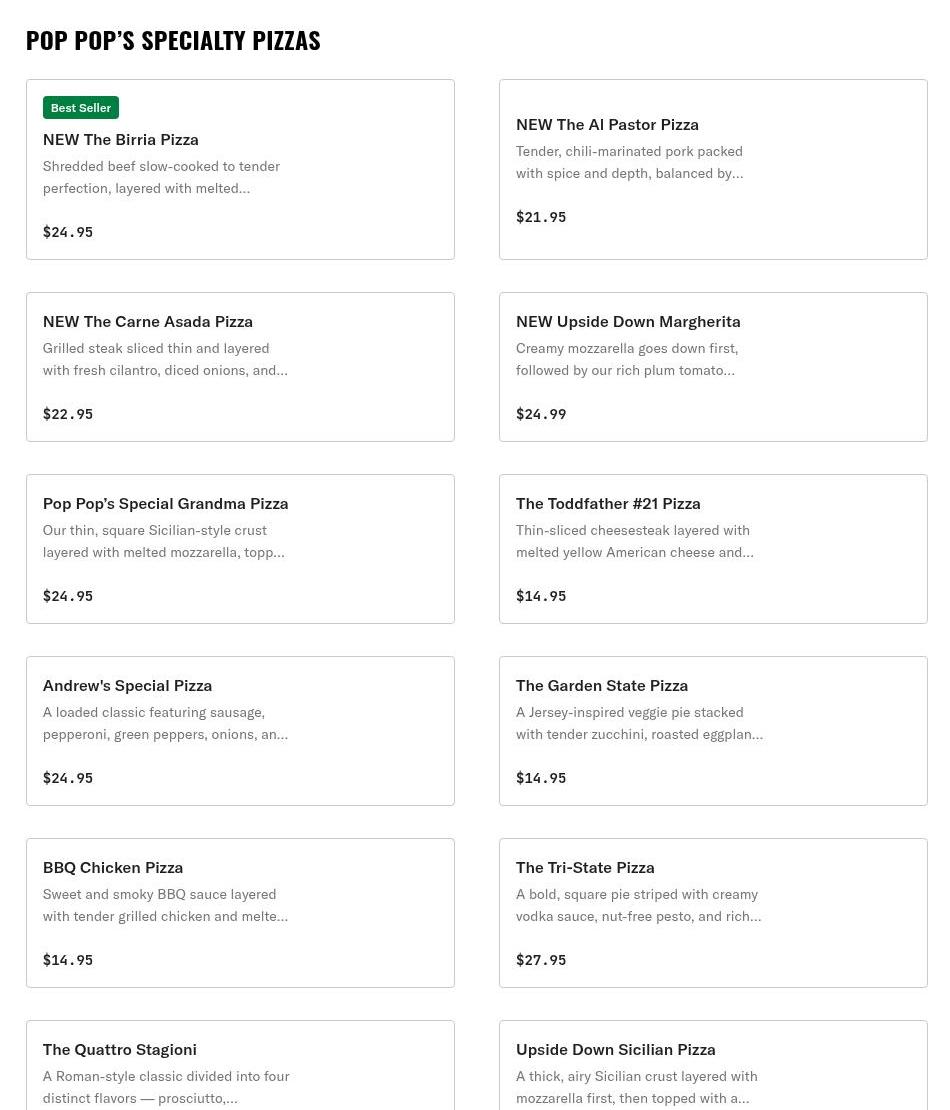Open The Toddfather #21 Pizza
The image size is (950, 1110).
click(x=713, y=549)
